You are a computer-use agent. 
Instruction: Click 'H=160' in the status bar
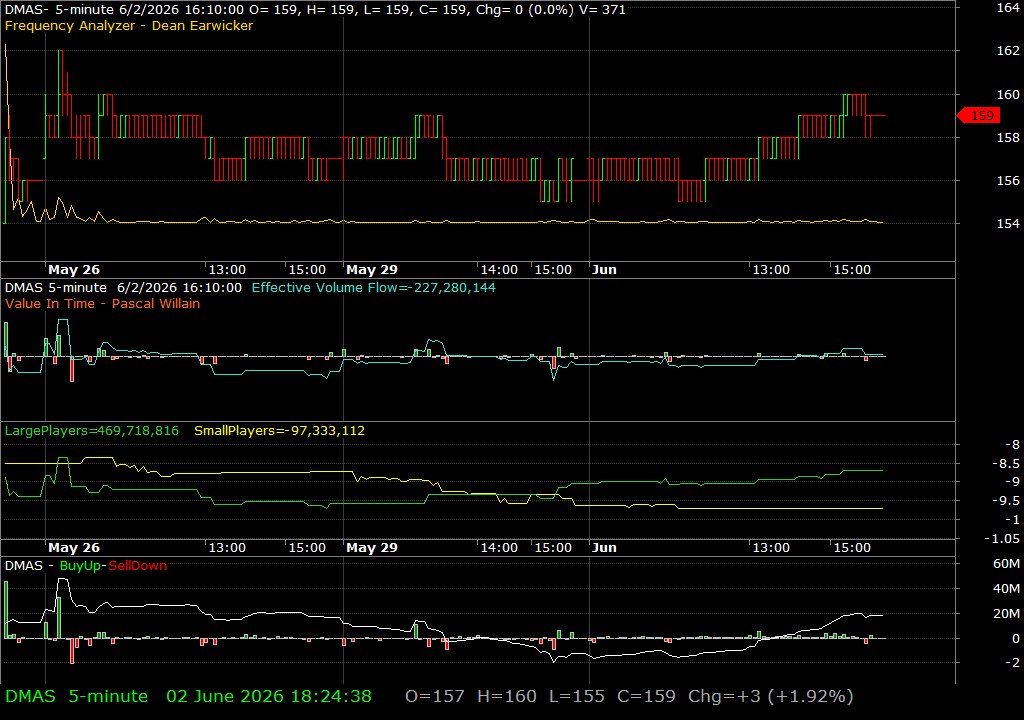[507, 696]
